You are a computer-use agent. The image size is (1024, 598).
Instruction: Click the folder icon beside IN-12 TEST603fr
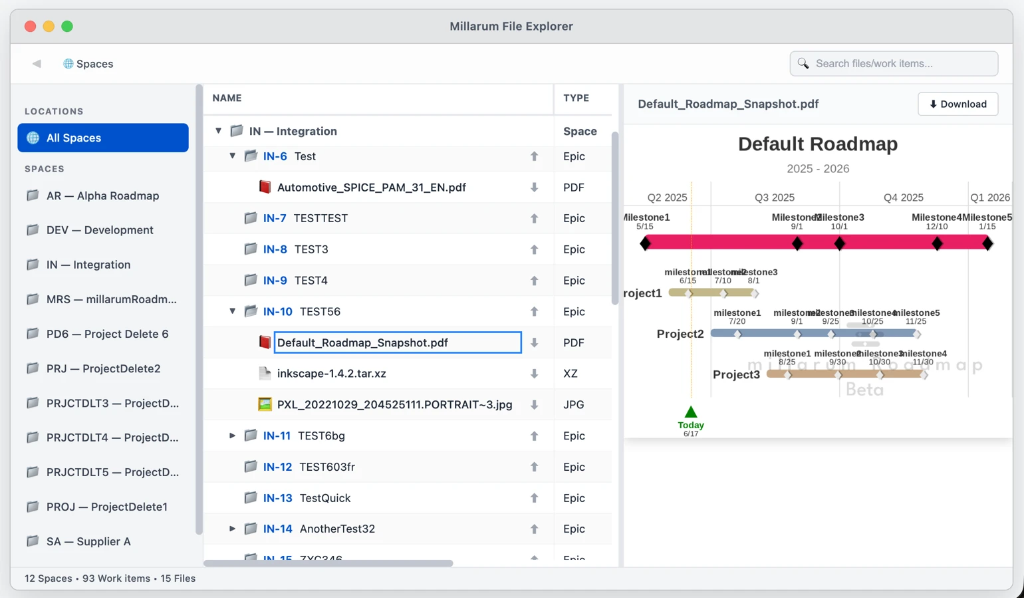click(x=250, y=466)
